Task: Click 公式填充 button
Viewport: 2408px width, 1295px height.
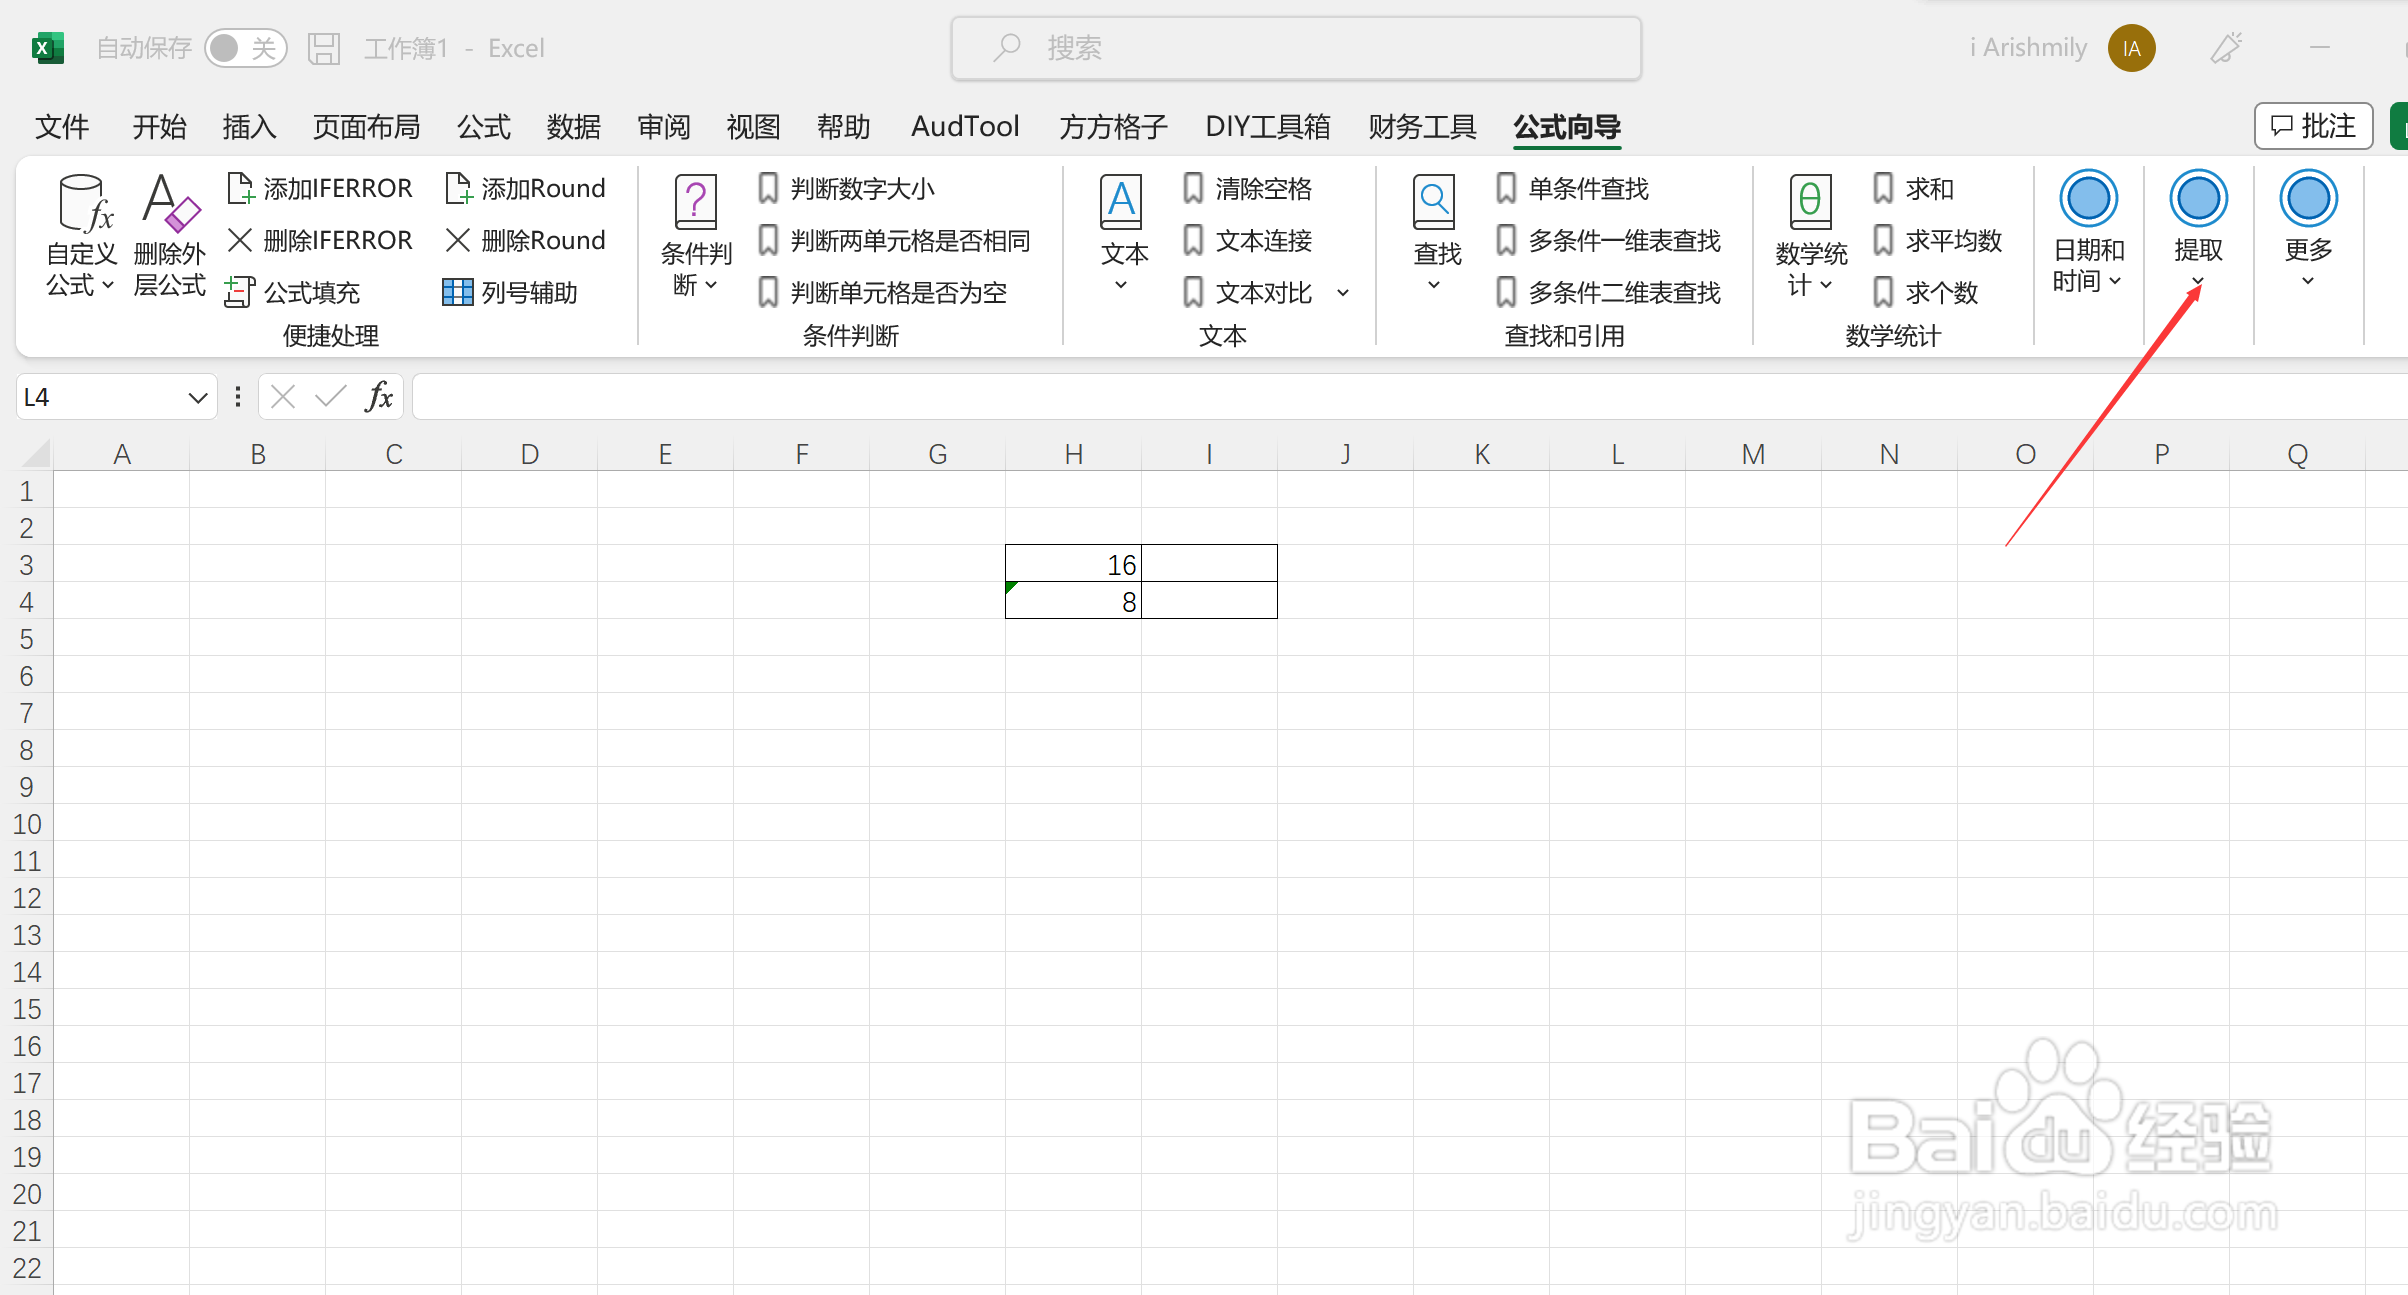Action: 293,292
